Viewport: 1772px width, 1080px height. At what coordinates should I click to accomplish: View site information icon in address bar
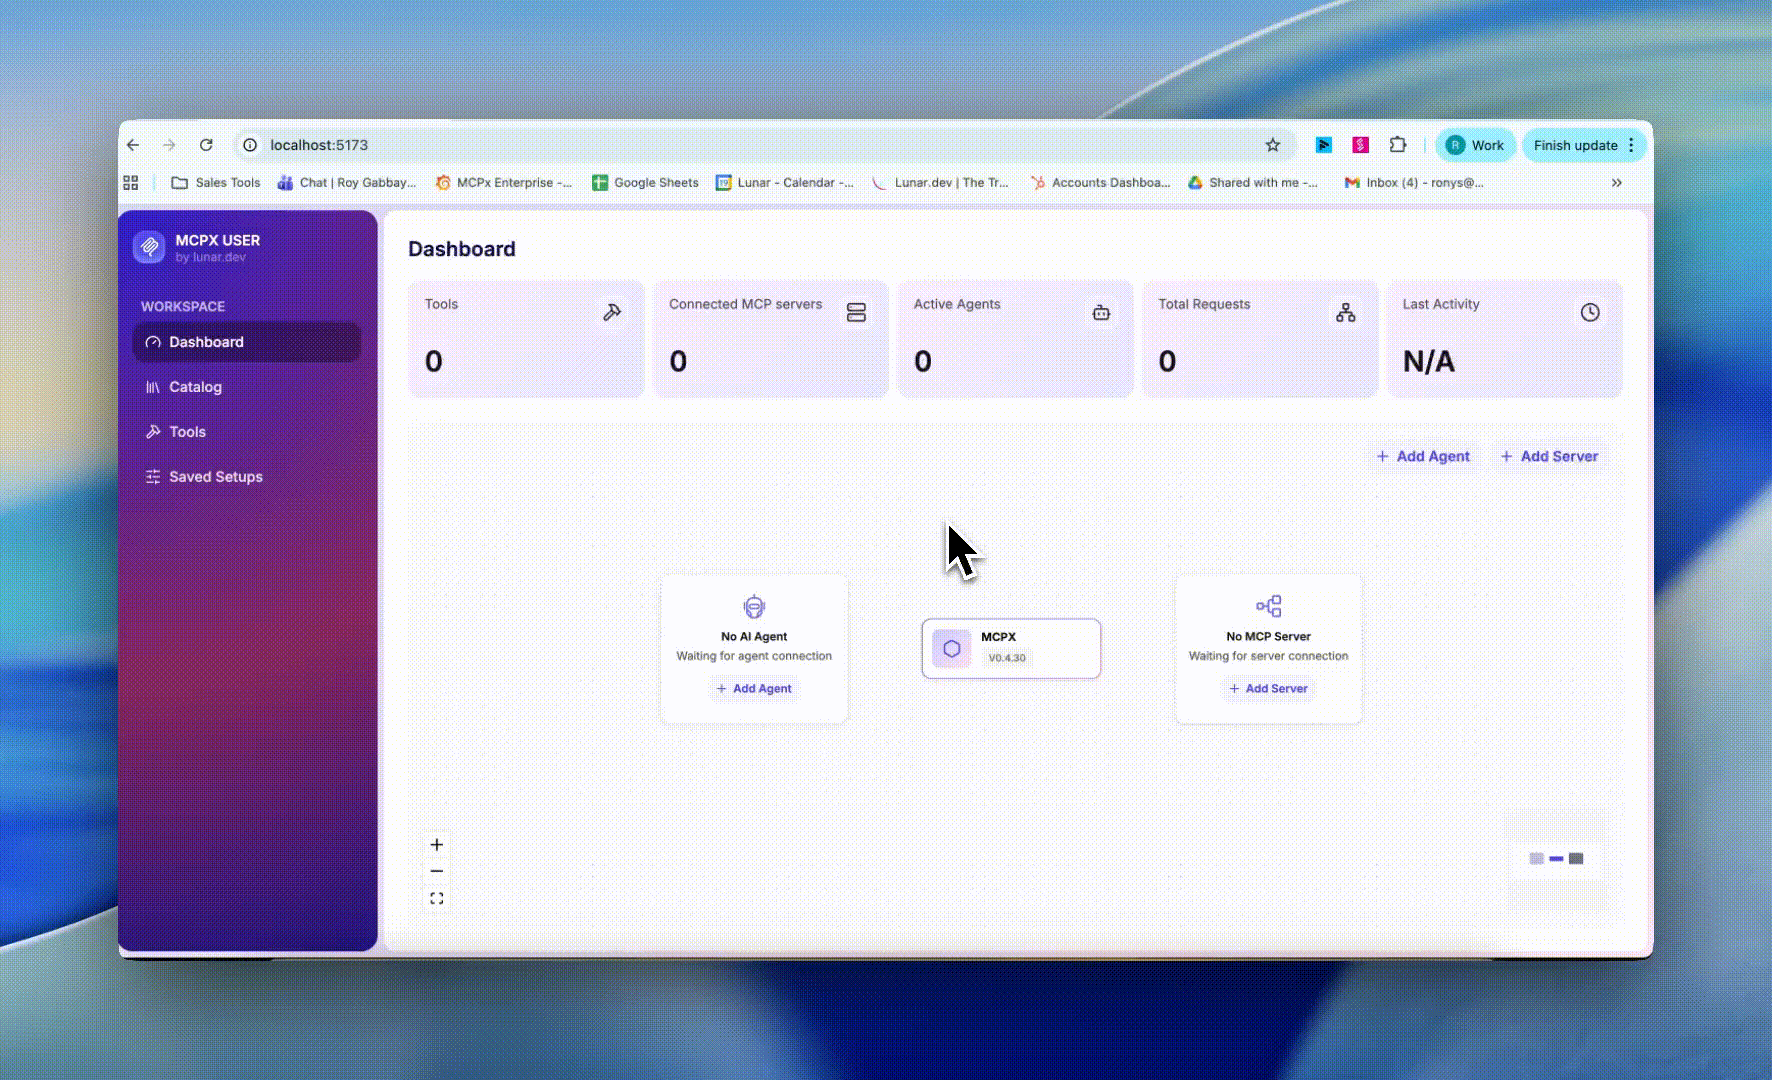tap(250, 145)
